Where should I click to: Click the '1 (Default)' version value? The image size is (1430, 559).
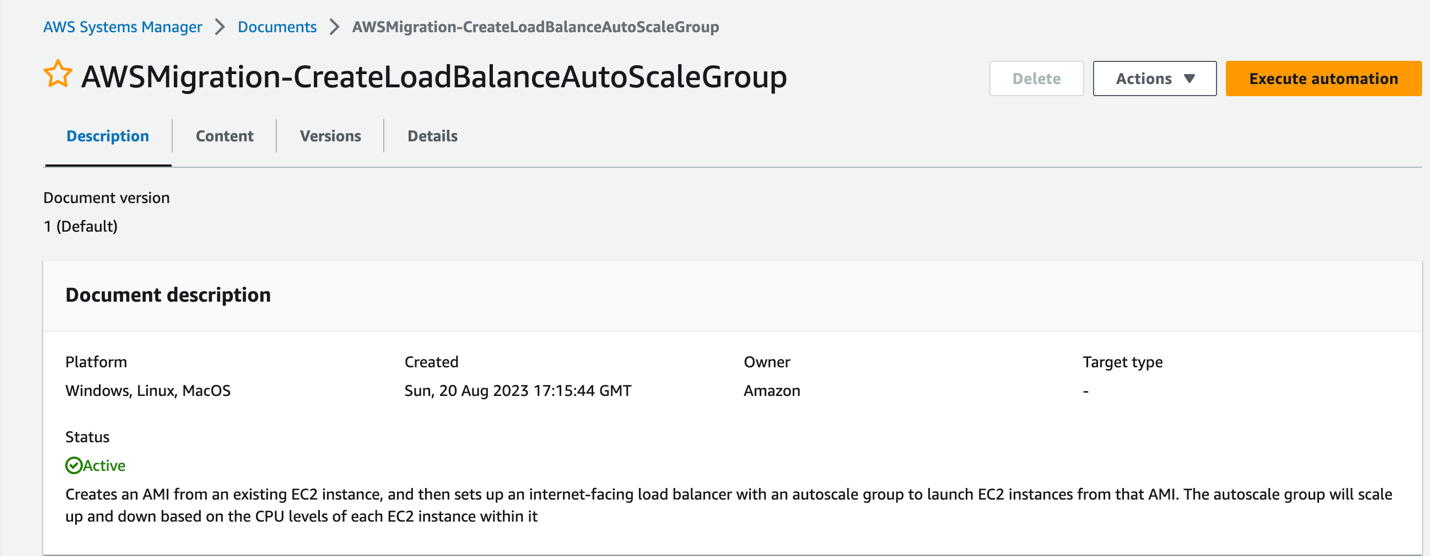(80, 227)
